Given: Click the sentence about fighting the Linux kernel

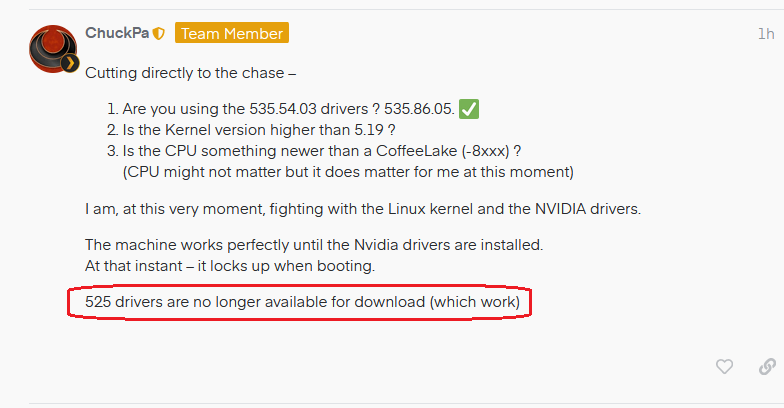Looking at the screenshot, I should (x=363, y=208).
